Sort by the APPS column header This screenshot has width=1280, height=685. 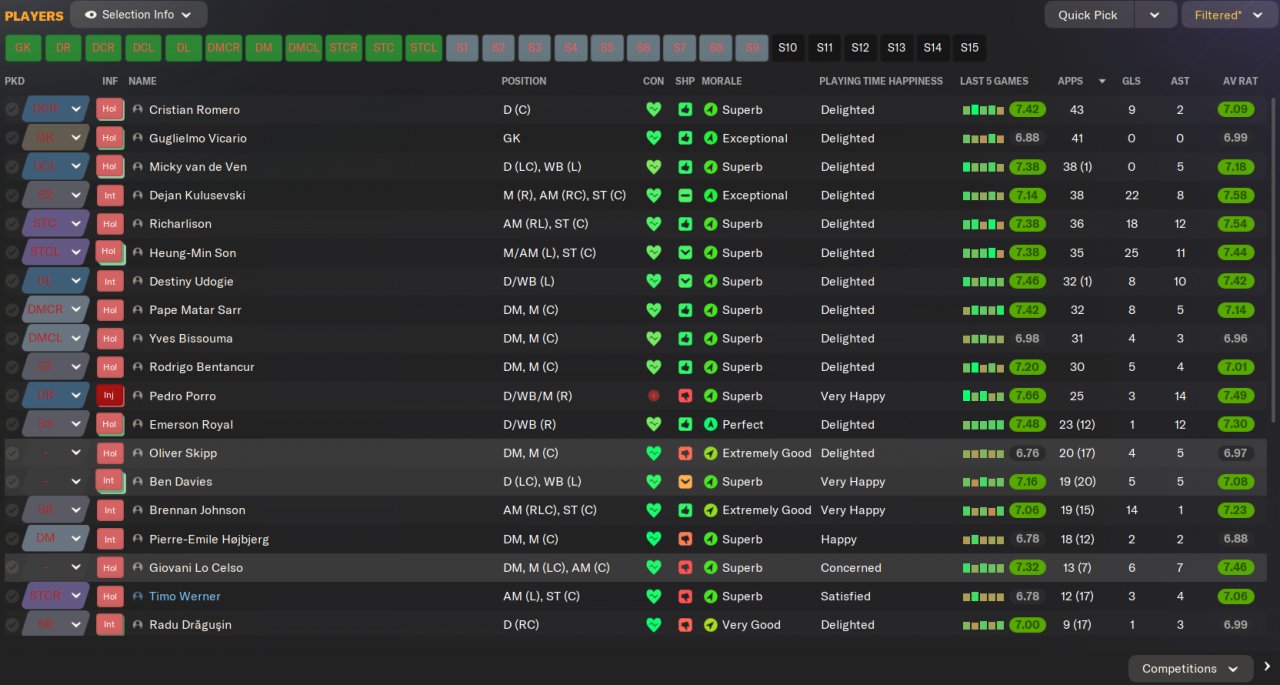click(1070, 81)
